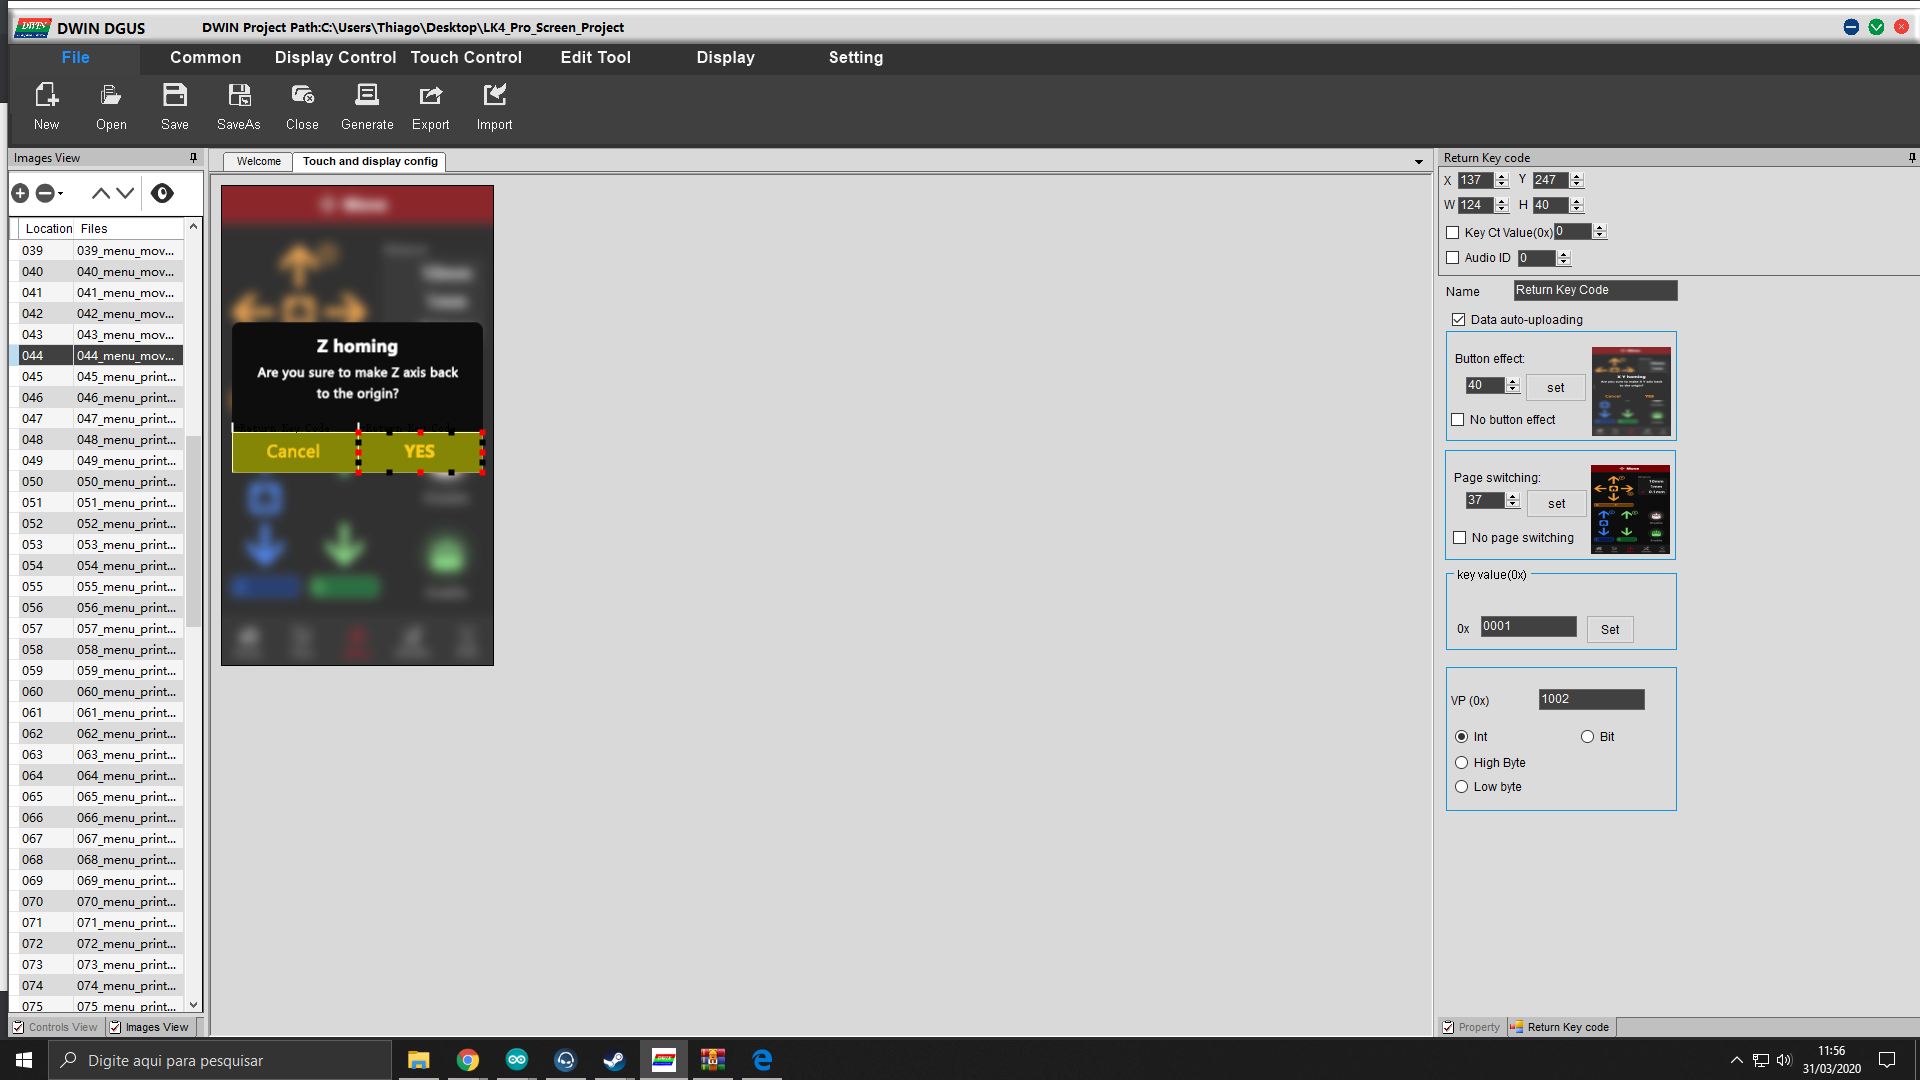1920x1080 pixels.
Task: Click the Import toolbar icon
Action: [494, 96]
